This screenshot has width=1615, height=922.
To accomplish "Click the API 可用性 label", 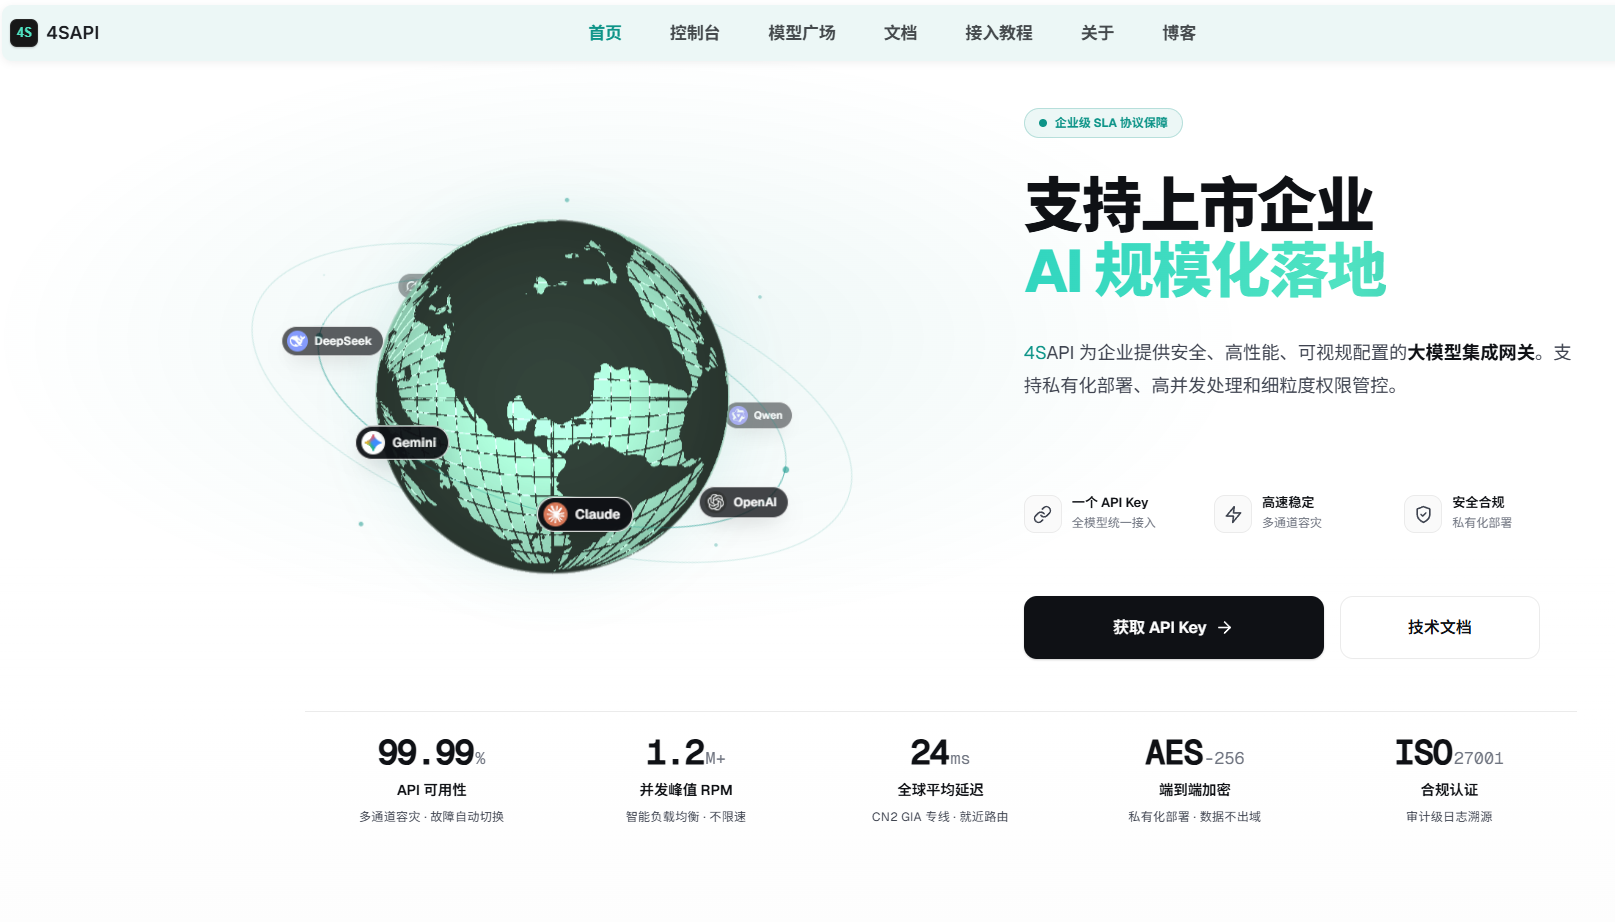I will pos(431,790).
